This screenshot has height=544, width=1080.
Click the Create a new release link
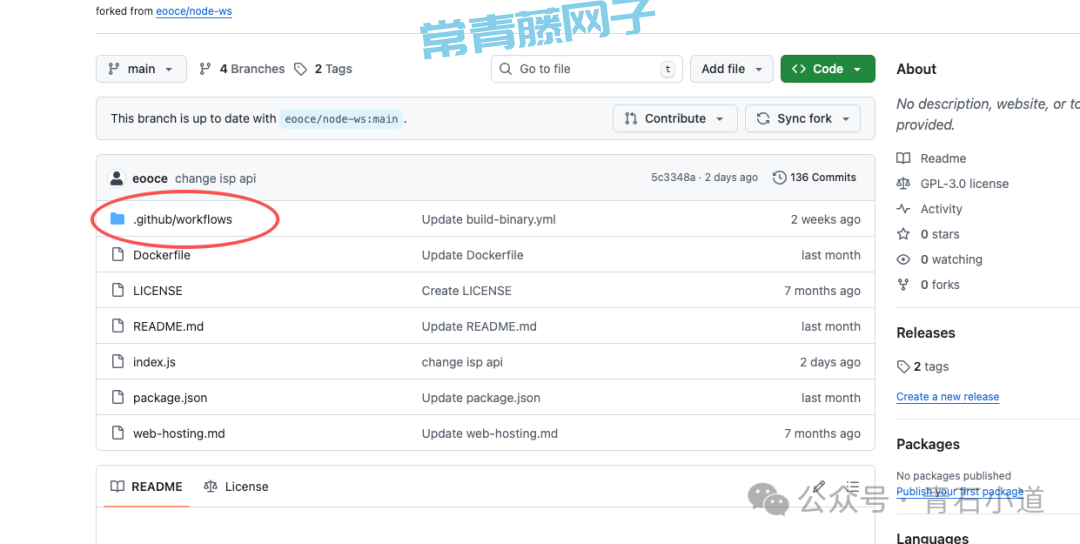[x=947, y=397]
